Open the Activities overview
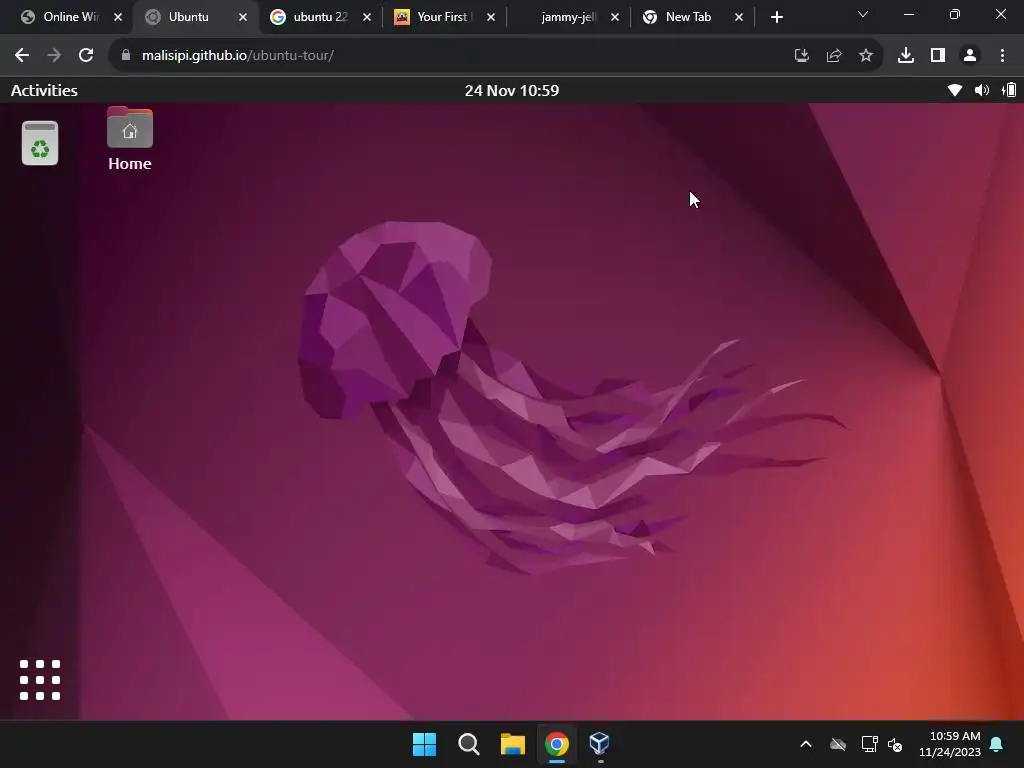This screenshot has height=768, width=1024. point(44,90)
